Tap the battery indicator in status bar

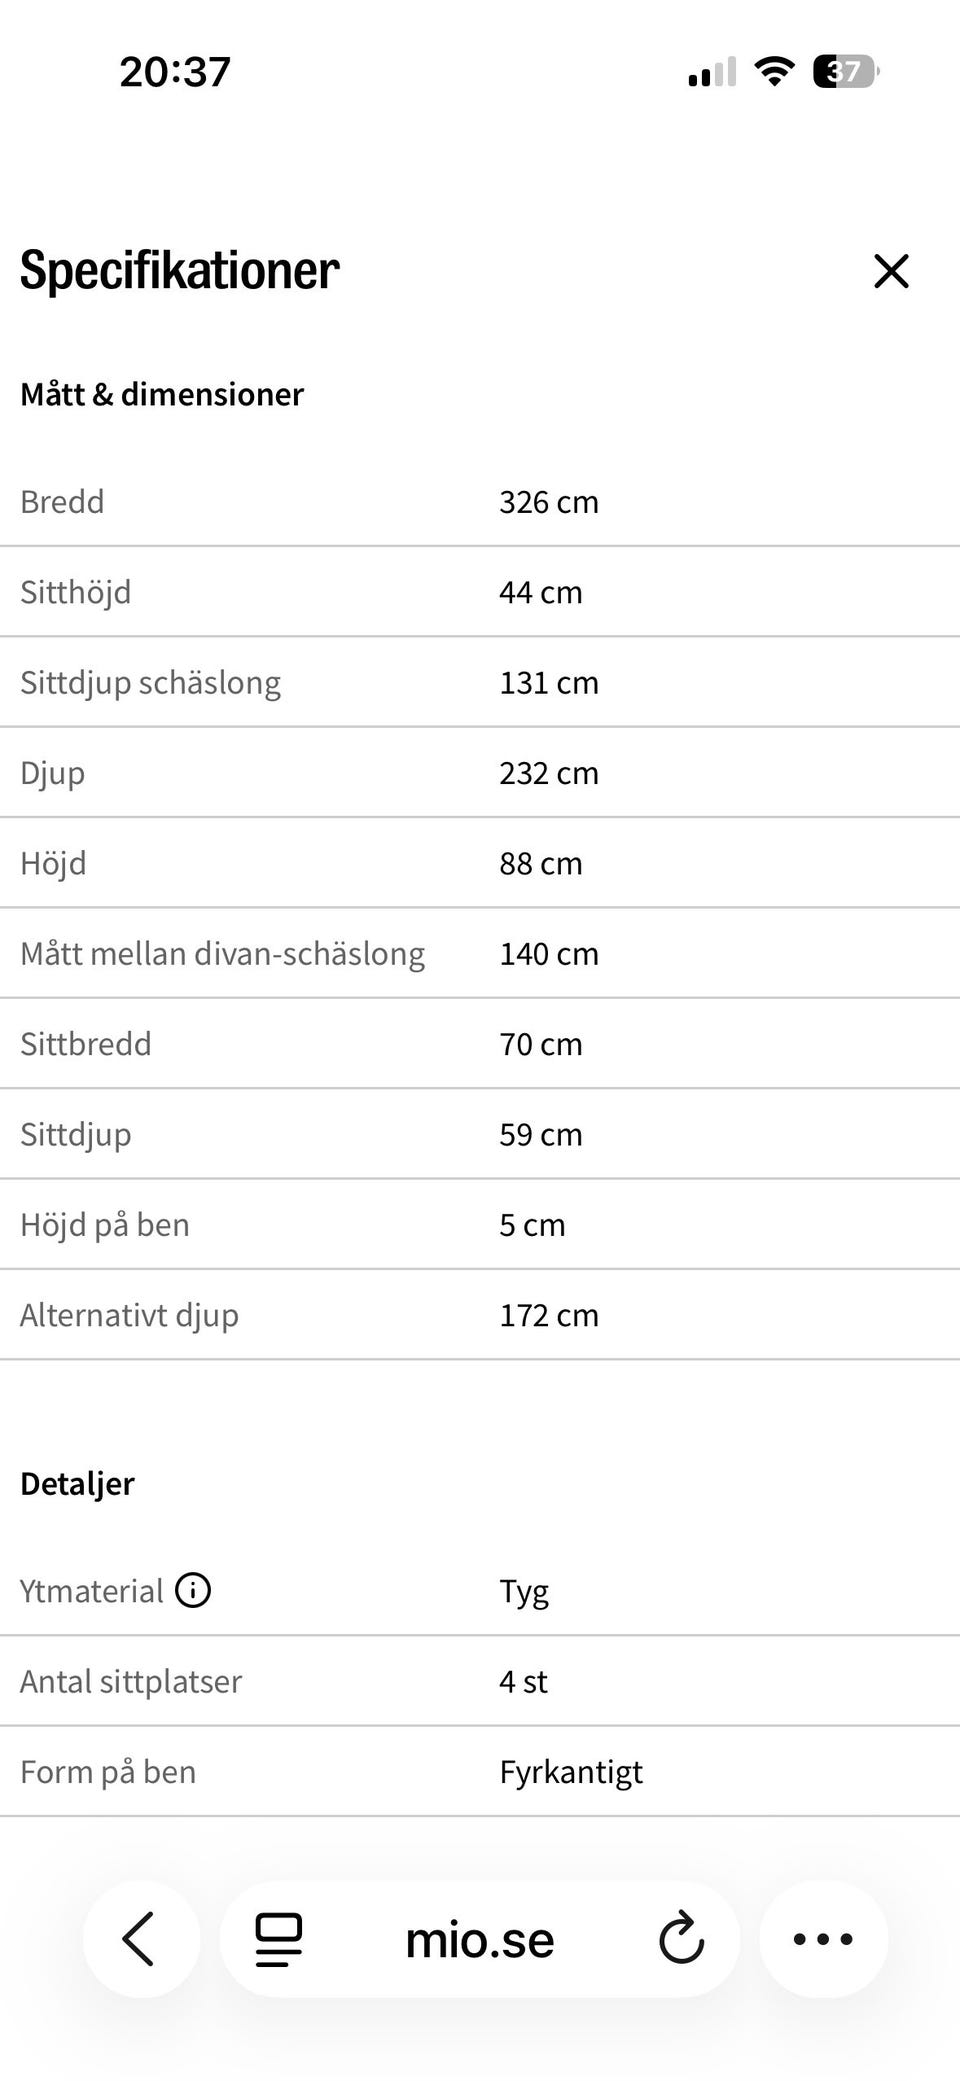[x=846, y=72]
